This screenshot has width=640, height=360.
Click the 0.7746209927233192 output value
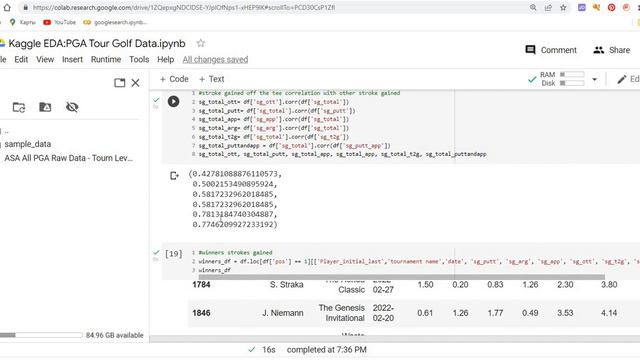click(x=234, y=224)
